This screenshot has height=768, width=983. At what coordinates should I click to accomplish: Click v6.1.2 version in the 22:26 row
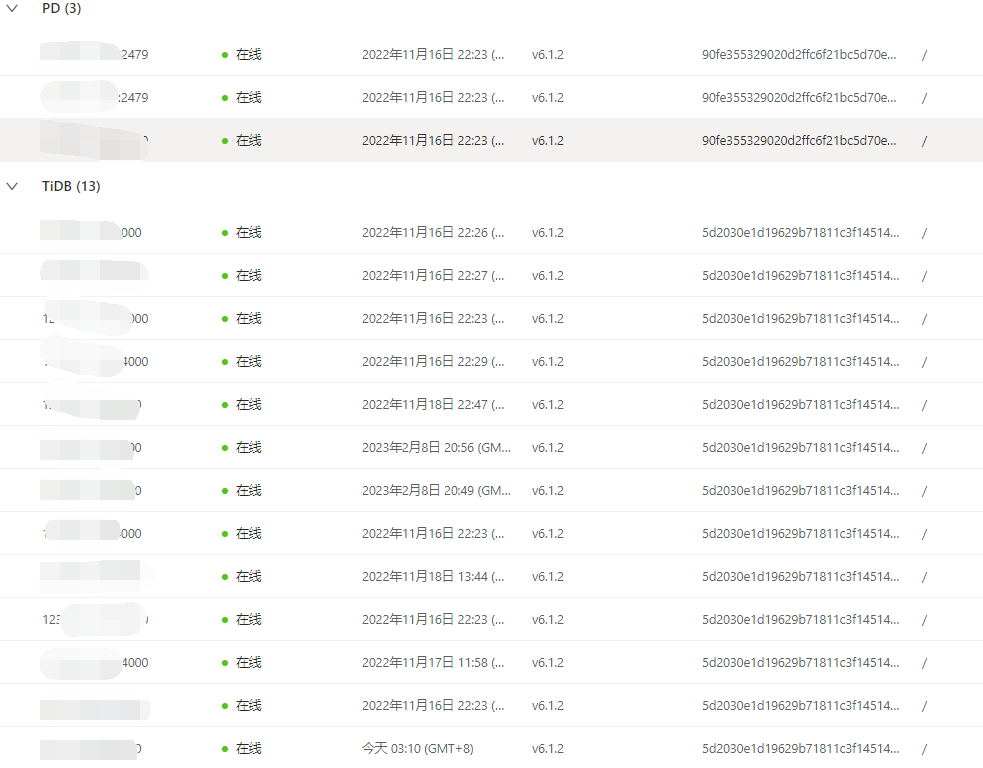(548, 233)
